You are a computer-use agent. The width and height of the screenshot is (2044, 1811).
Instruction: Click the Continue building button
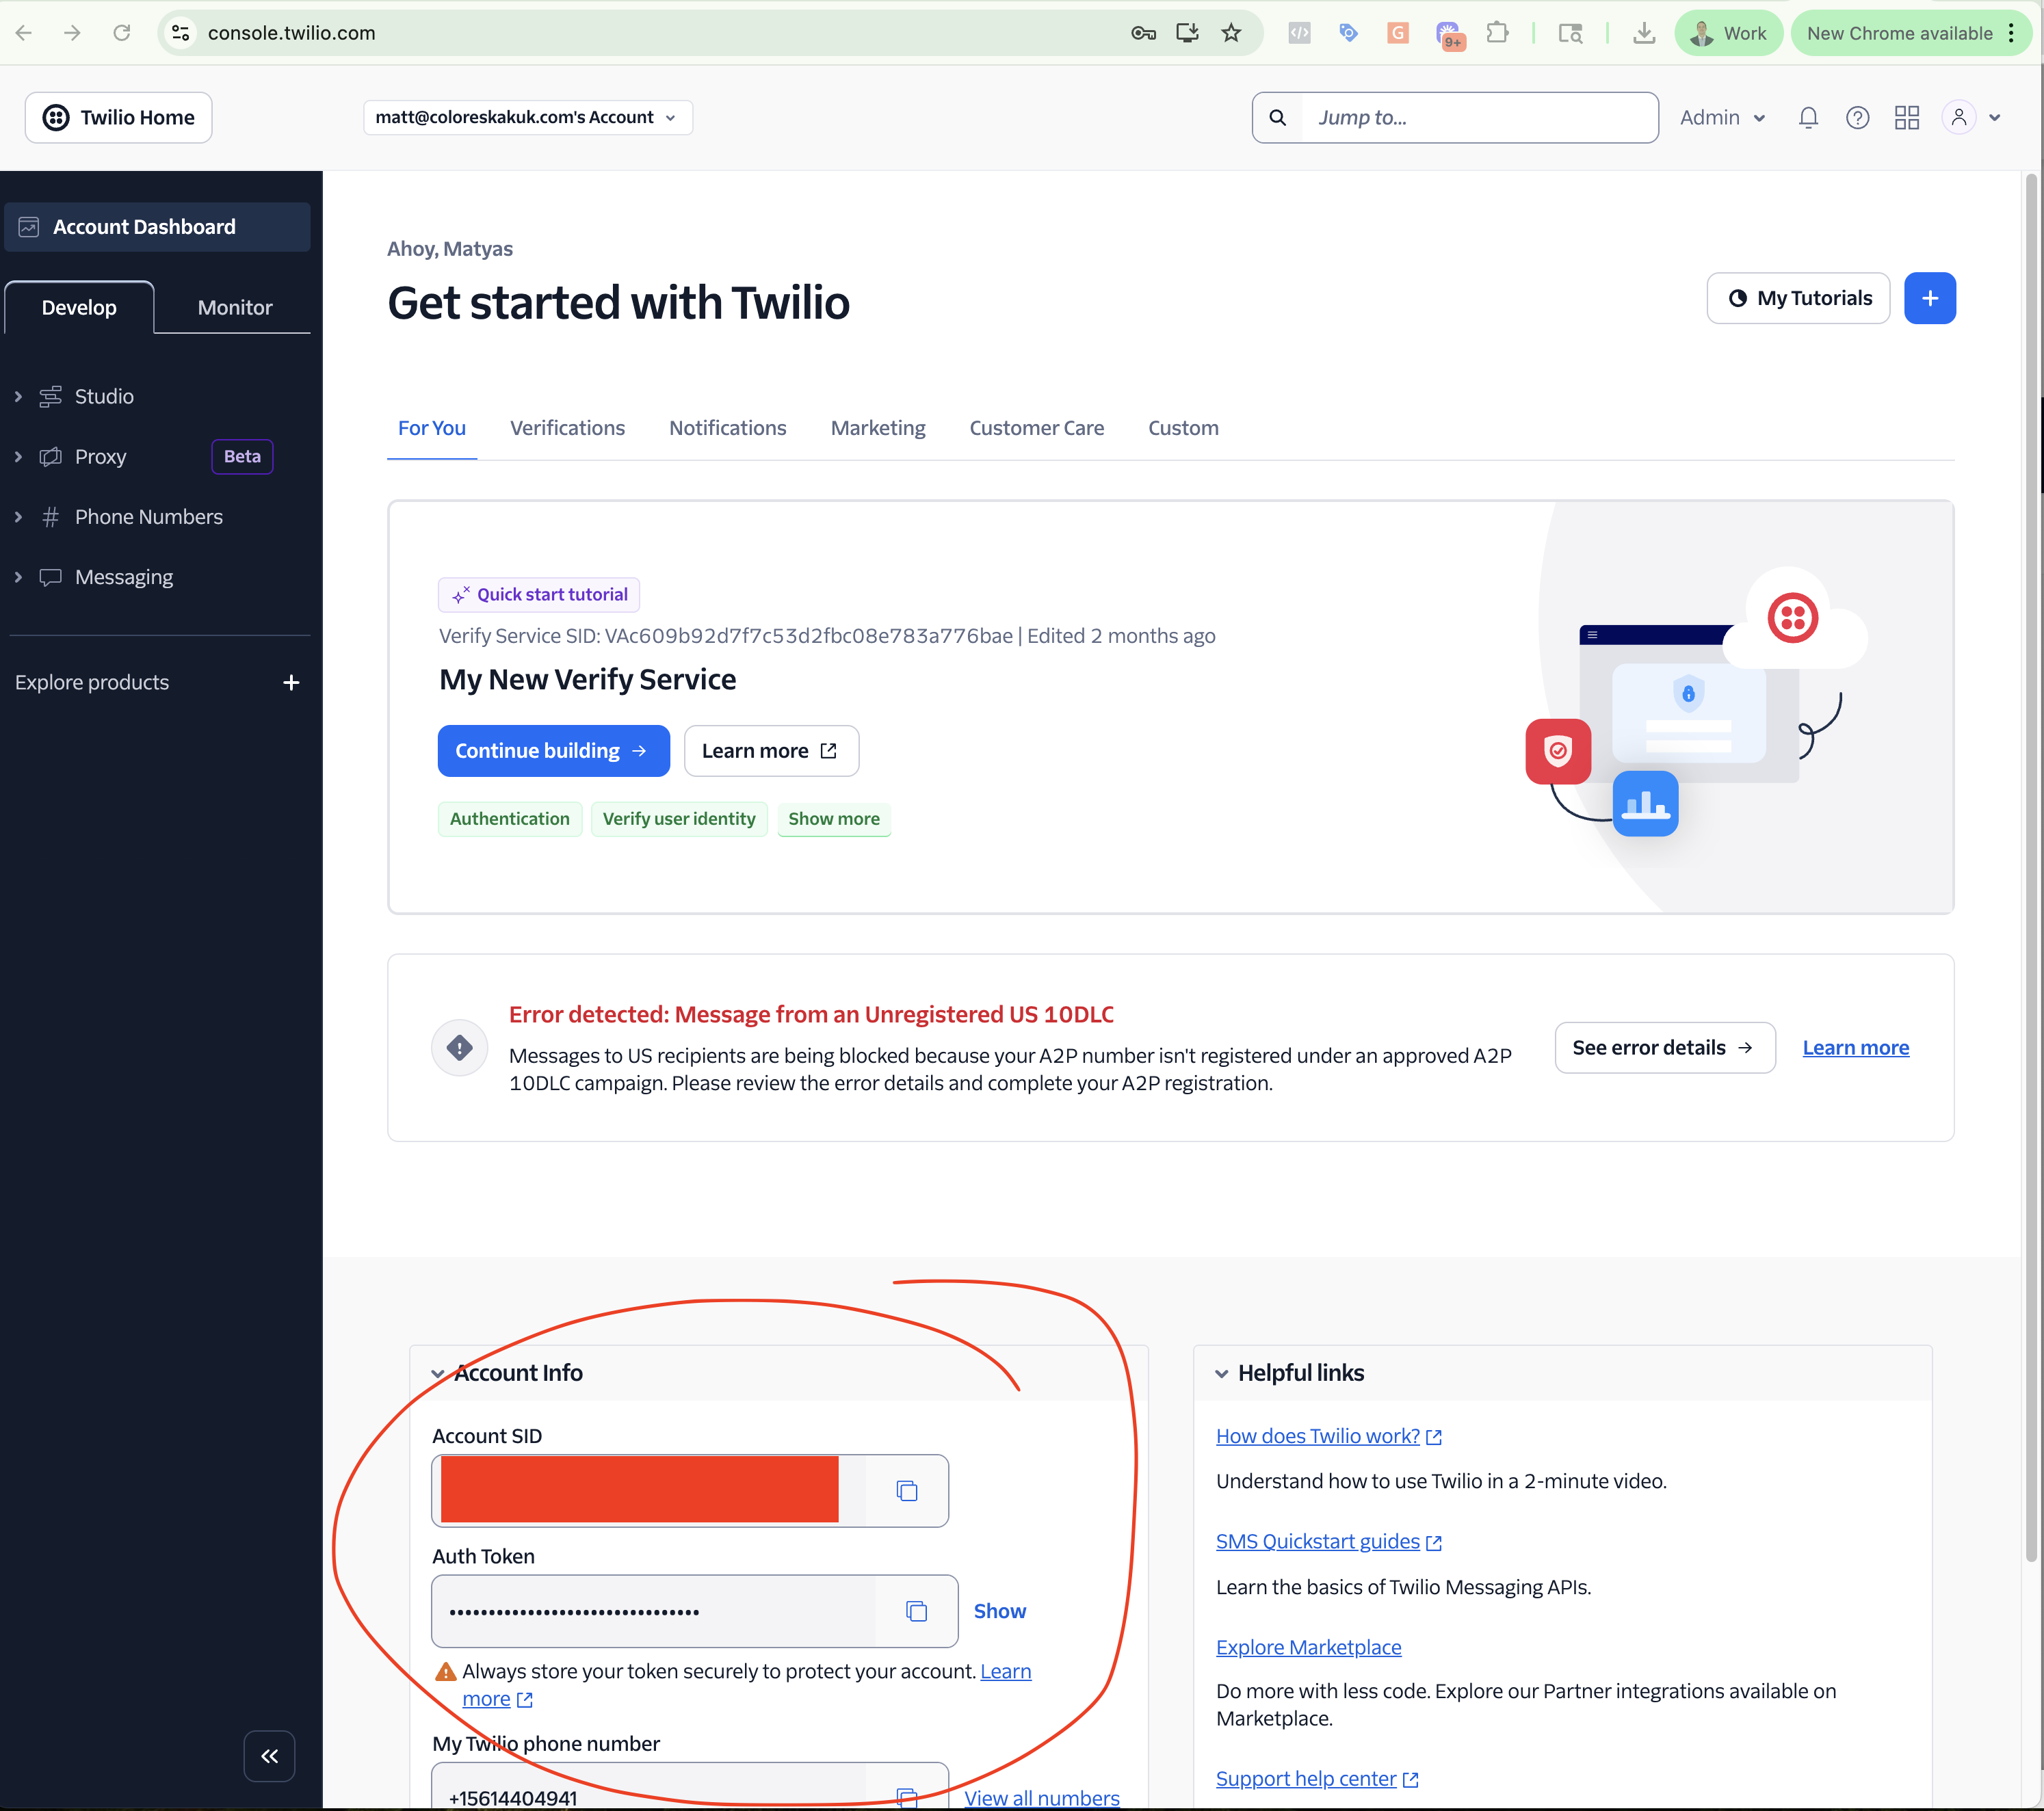click(553, 751)
